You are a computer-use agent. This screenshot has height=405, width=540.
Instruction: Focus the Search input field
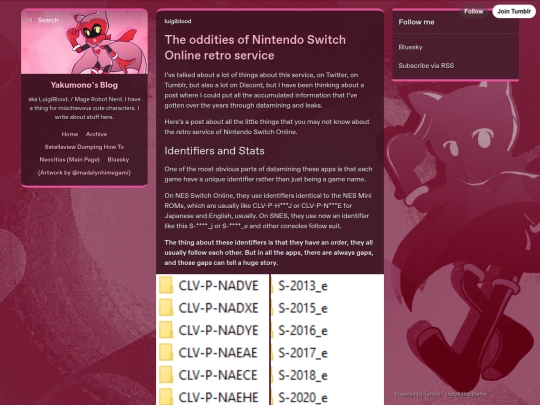(x=48, y=20)
